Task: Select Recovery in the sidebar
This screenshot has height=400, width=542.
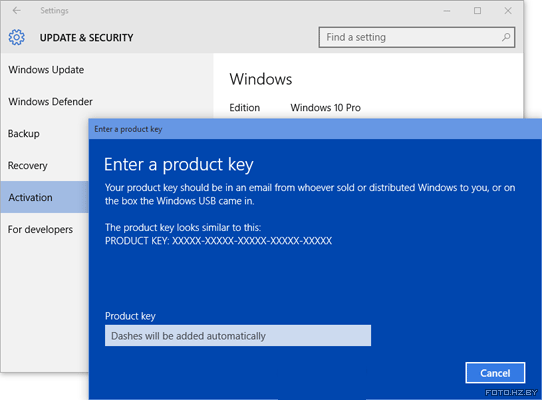Action: click(x=28, y=166)
